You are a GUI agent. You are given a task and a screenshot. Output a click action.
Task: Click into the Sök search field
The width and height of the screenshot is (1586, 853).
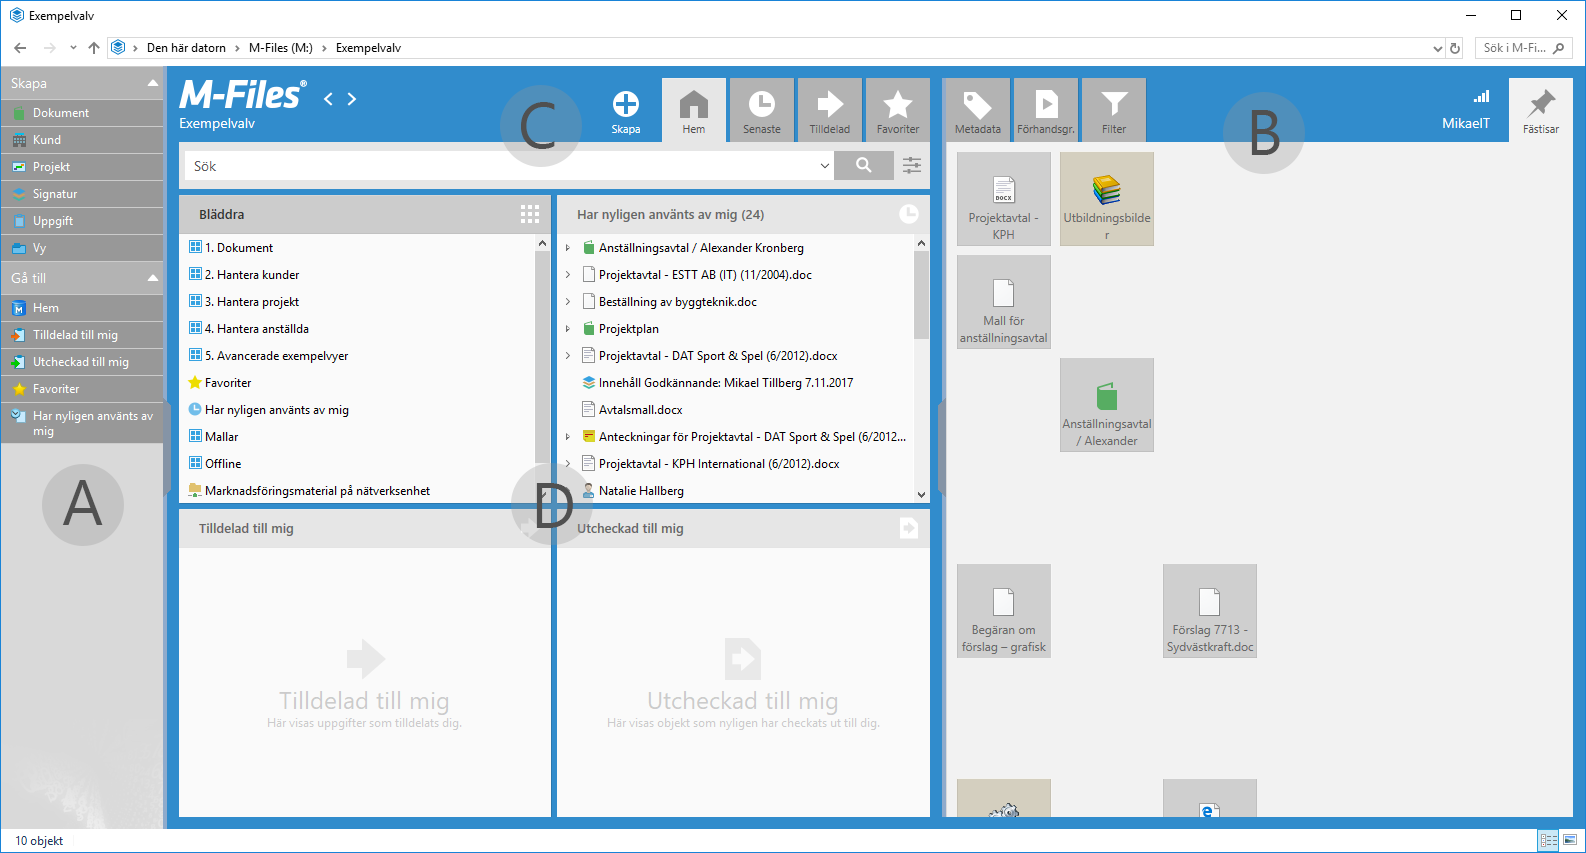pos(500,166)
